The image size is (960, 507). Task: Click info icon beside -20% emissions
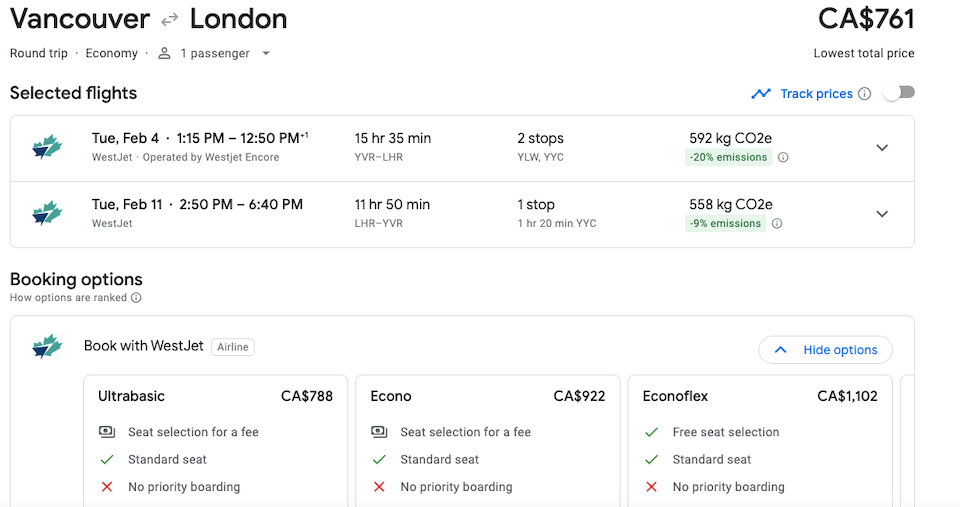(783, 157)
